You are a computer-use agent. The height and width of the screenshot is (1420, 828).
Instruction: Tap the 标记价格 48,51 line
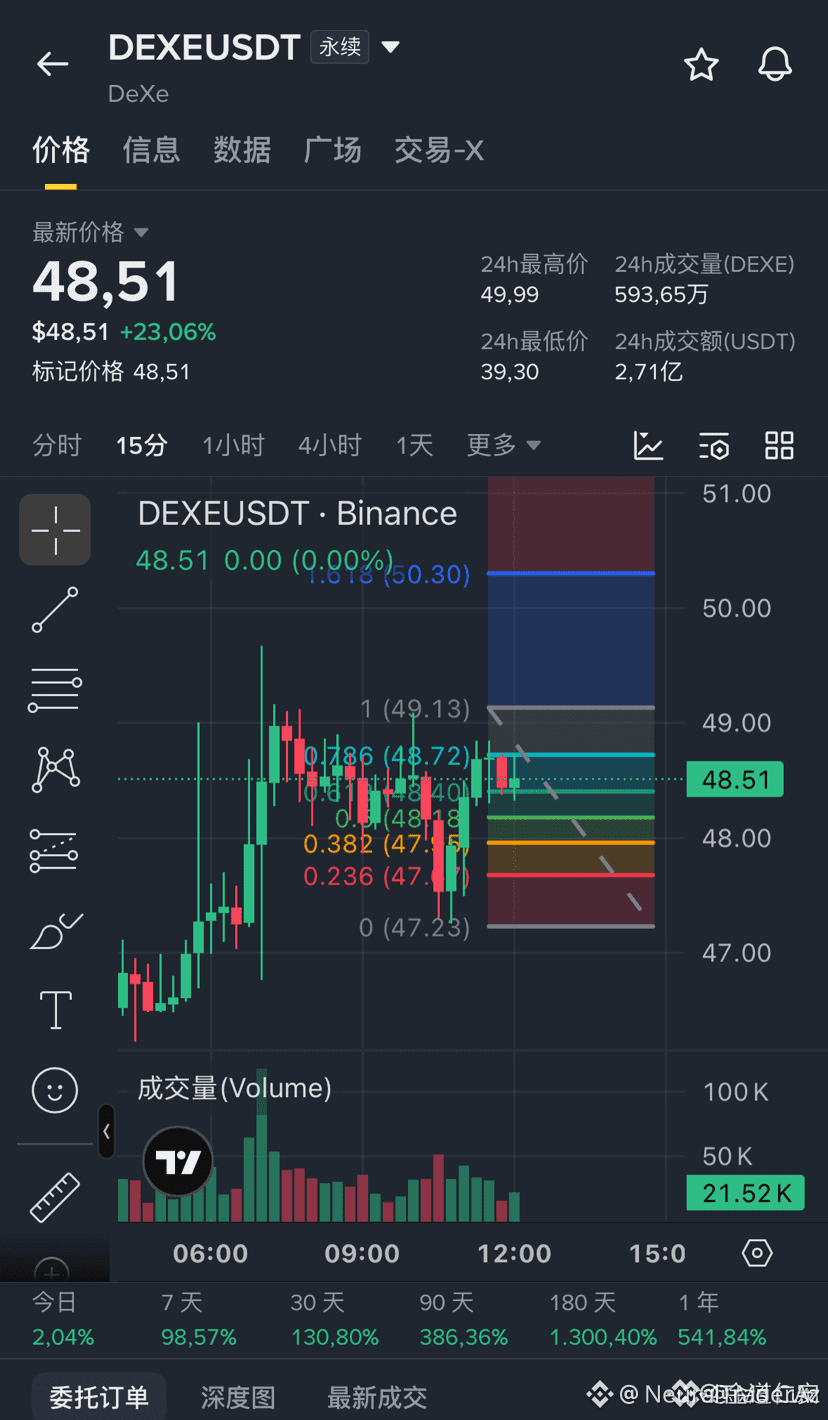point(111,372)
